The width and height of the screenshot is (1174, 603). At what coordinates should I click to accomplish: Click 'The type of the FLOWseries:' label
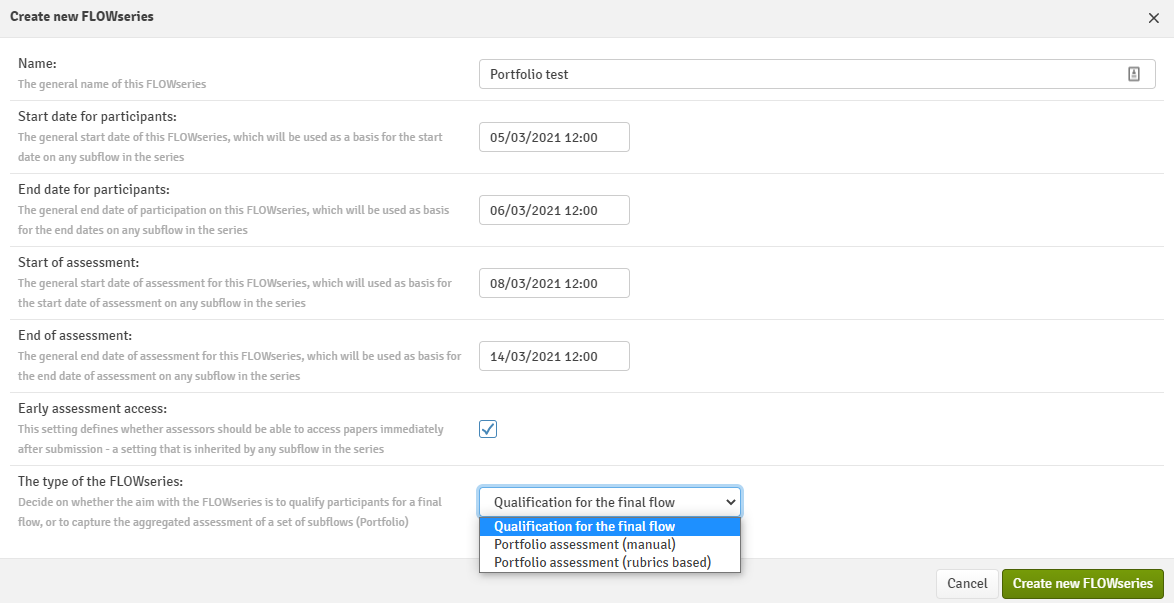100,482
